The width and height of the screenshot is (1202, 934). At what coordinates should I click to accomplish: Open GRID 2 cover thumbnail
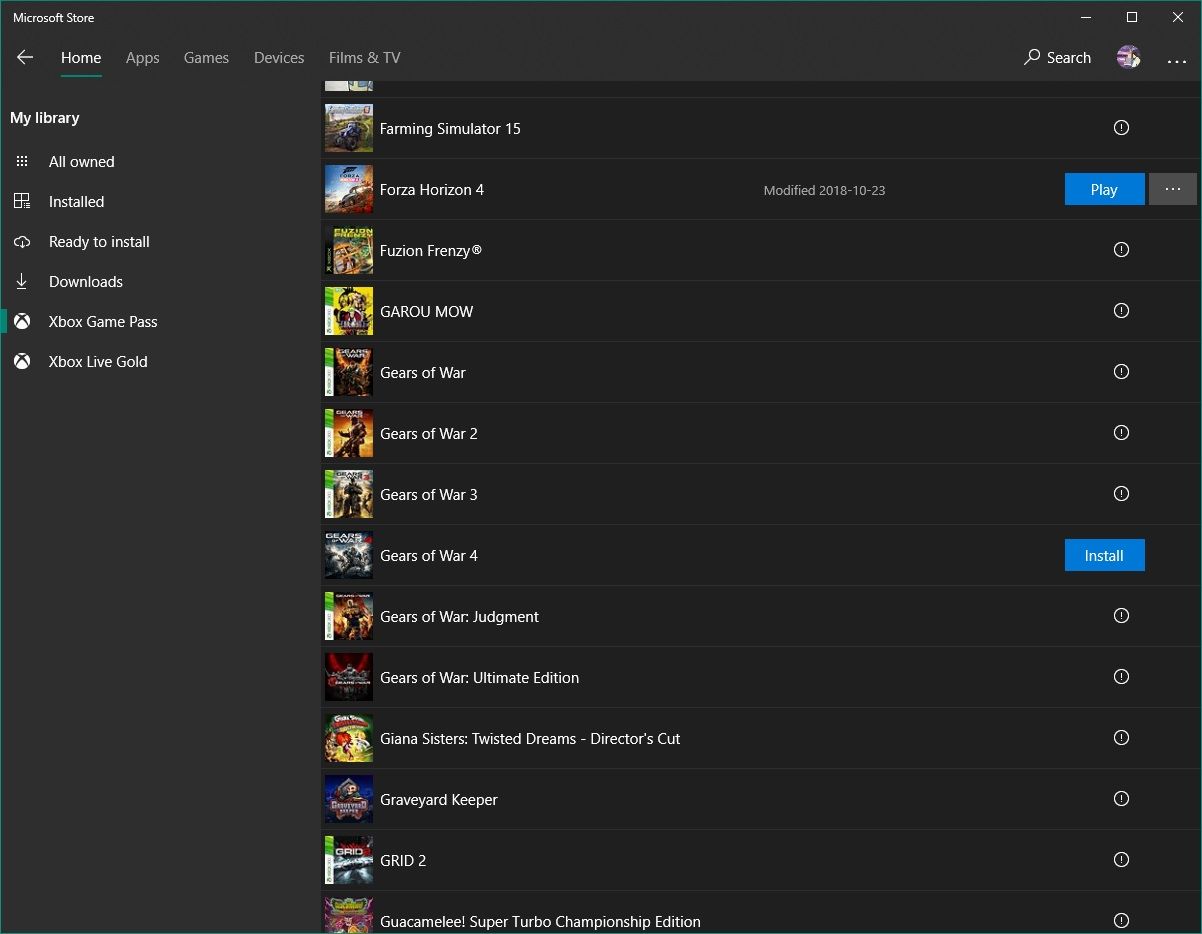349,860
